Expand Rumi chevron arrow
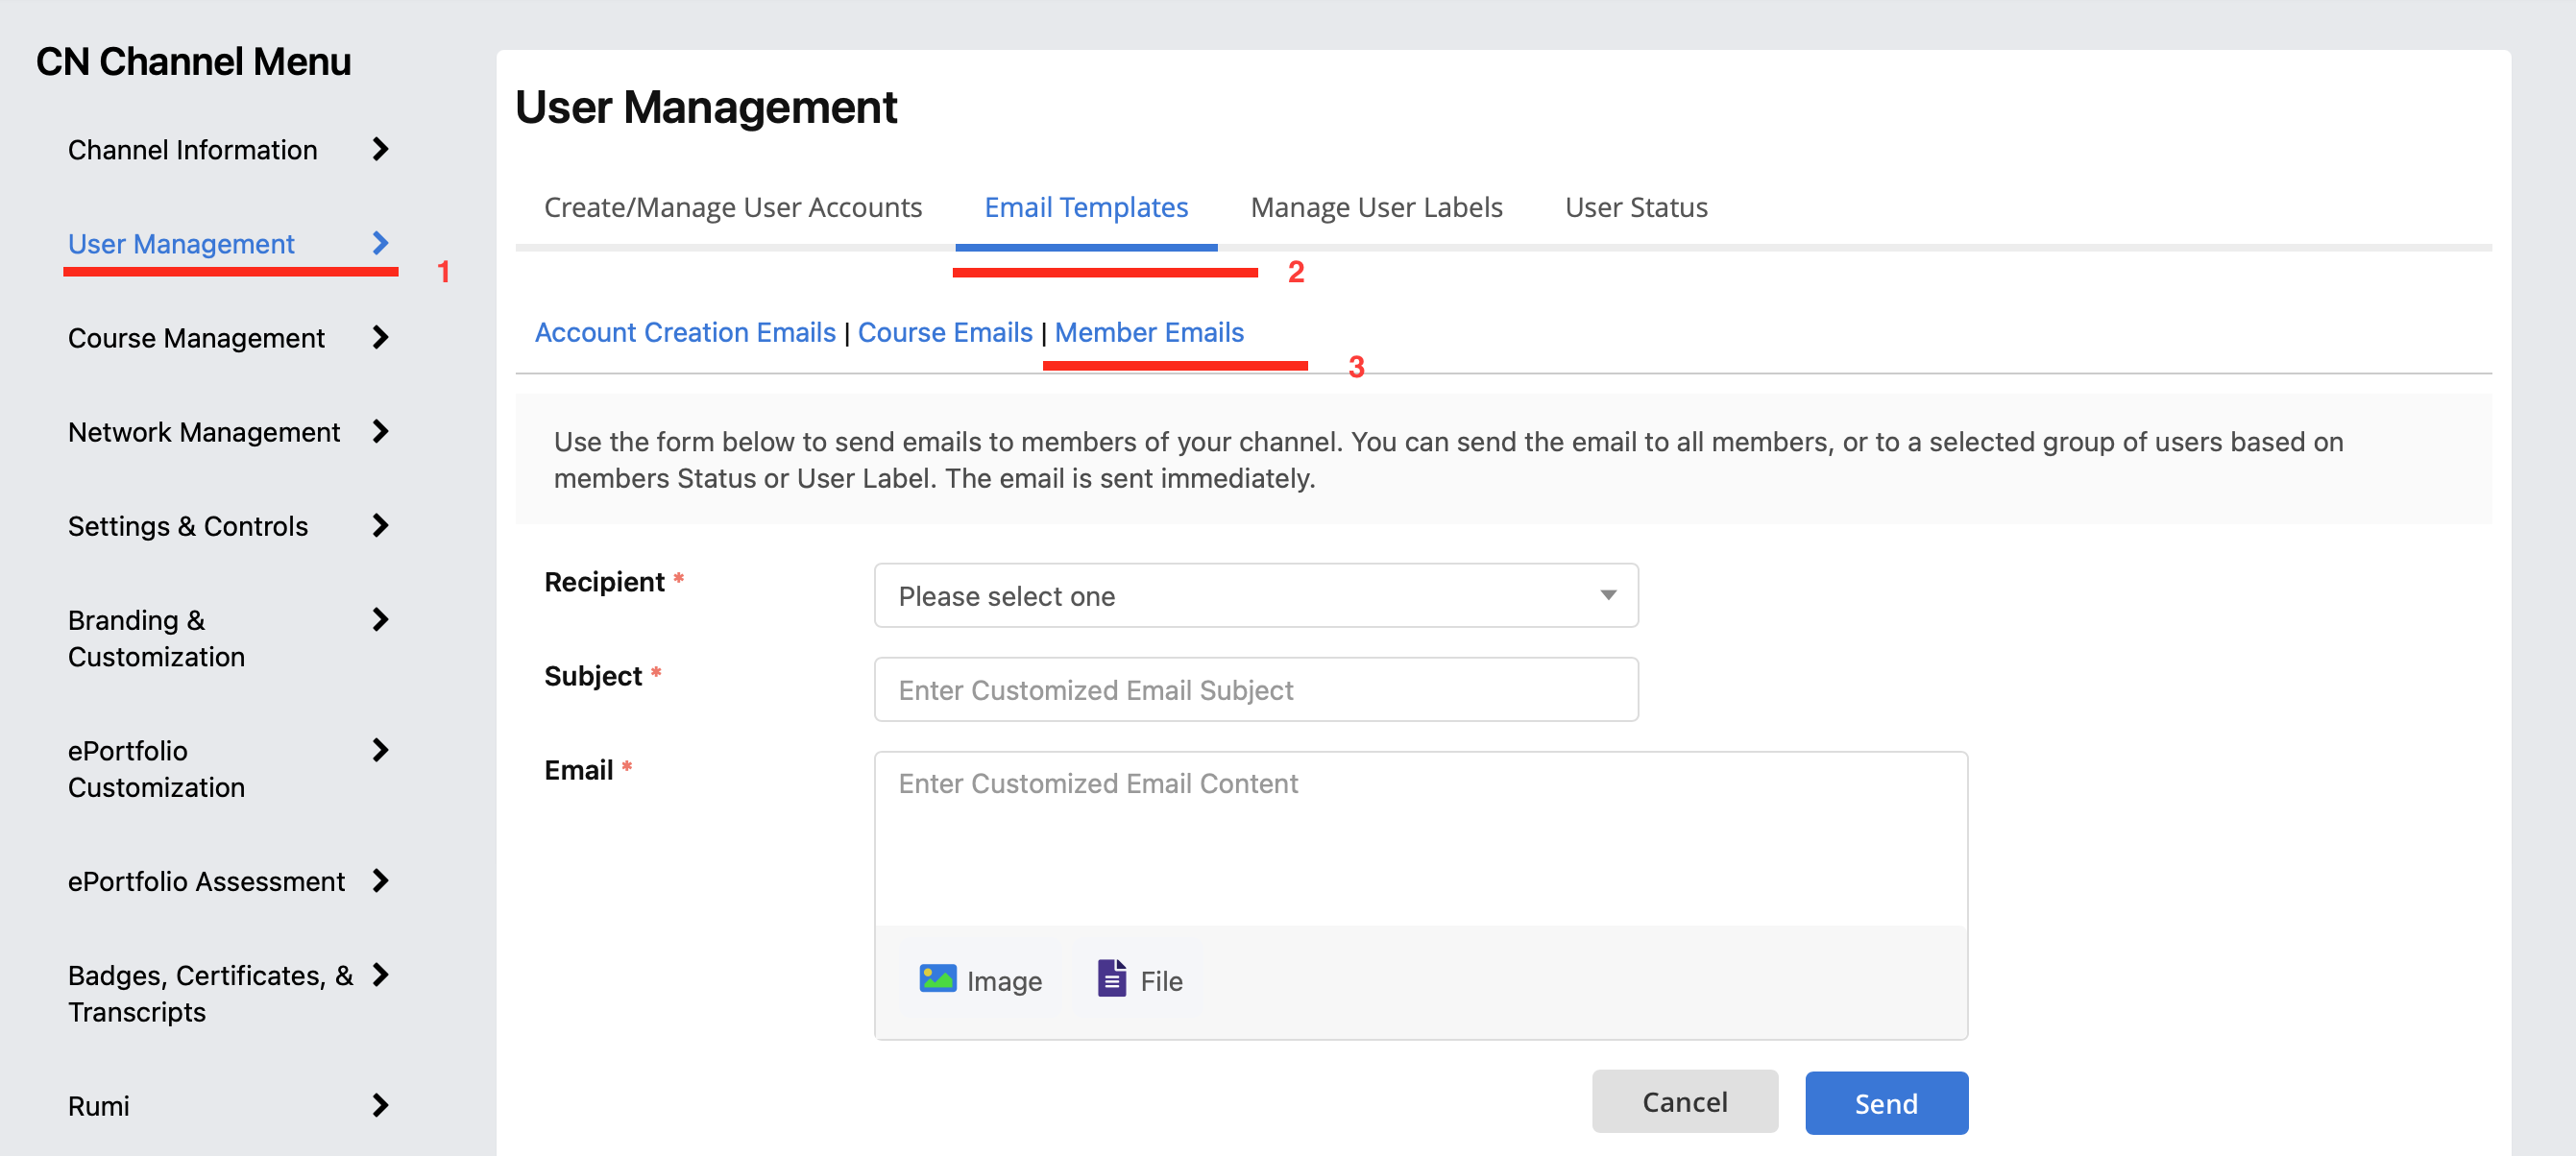The image size is (2576, 1156). (x=380, y=1106)
